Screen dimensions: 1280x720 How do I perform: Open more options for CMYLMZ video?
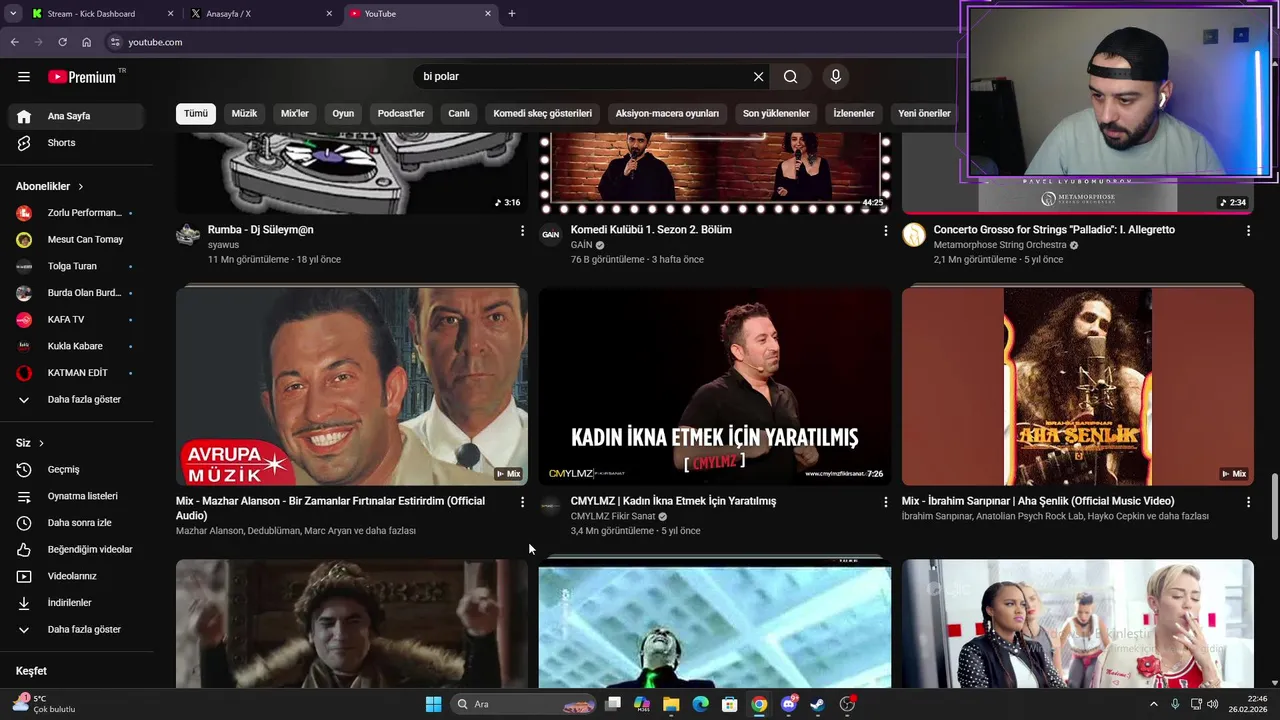[x=885, y=502]
